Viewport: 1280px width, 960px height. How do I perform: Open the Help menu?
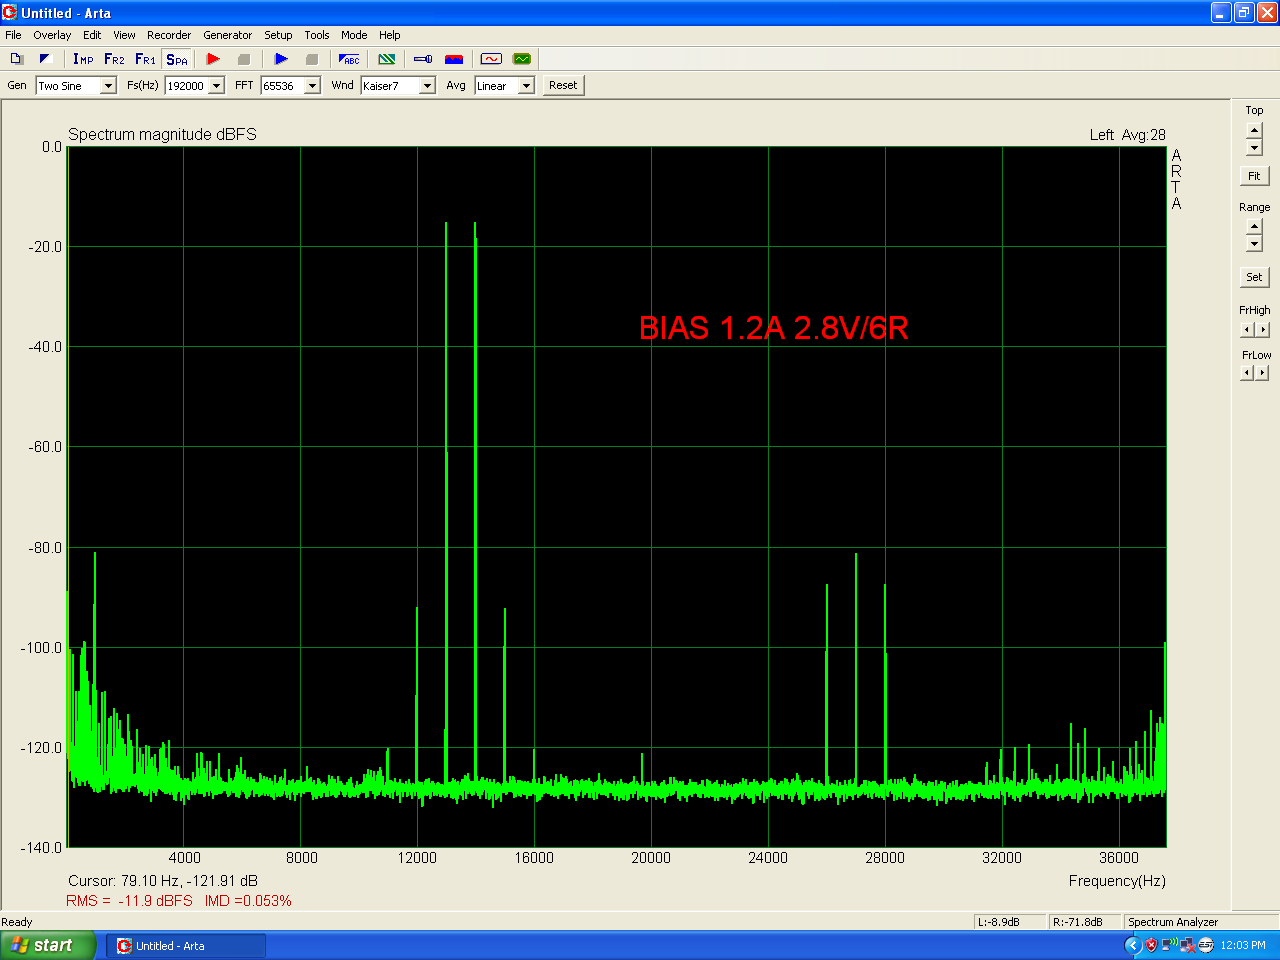[x=390, y=35]
